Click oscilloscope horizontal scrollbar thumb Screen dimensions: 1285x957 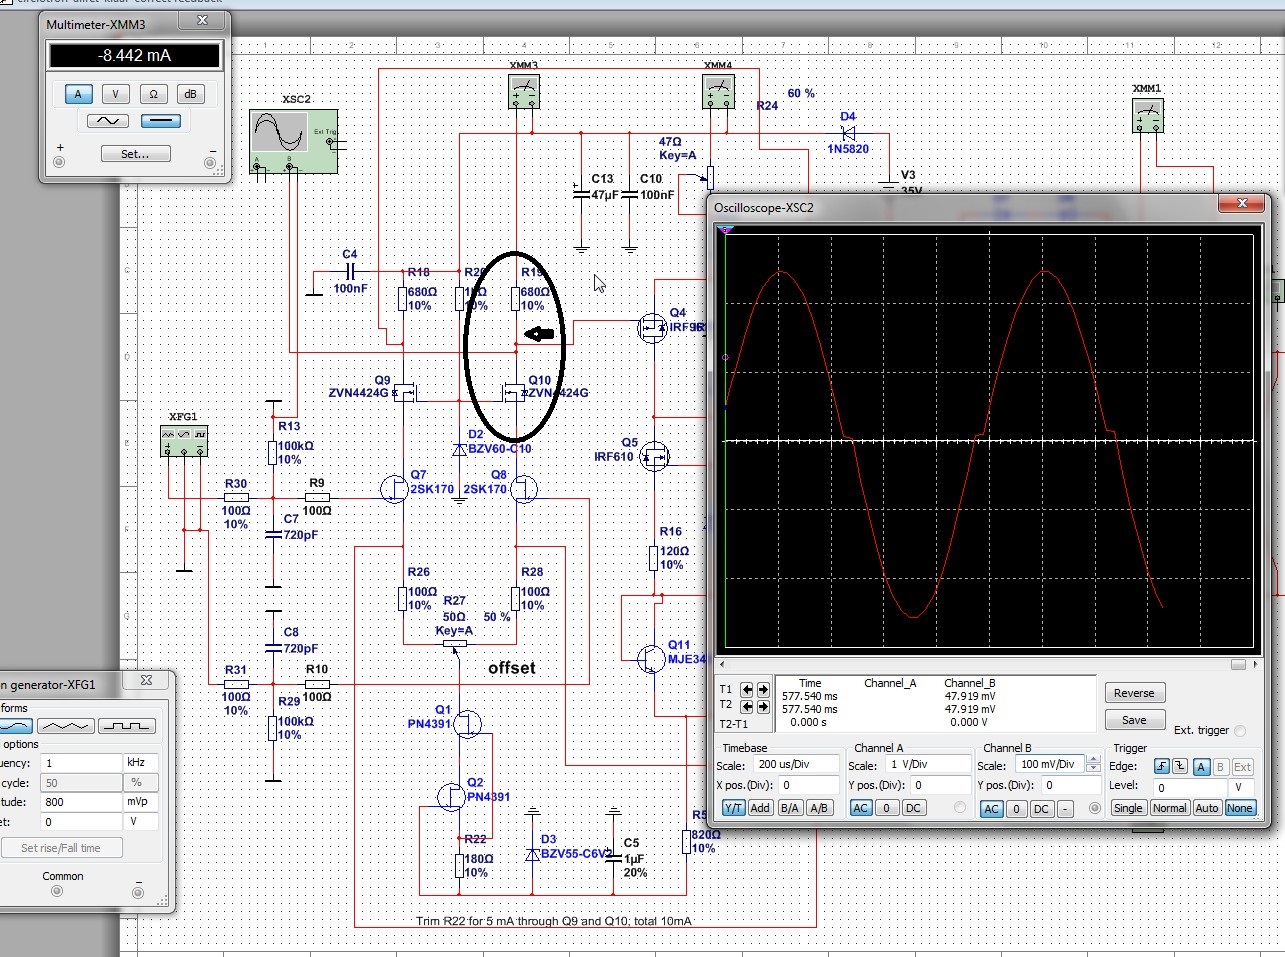1239,664
